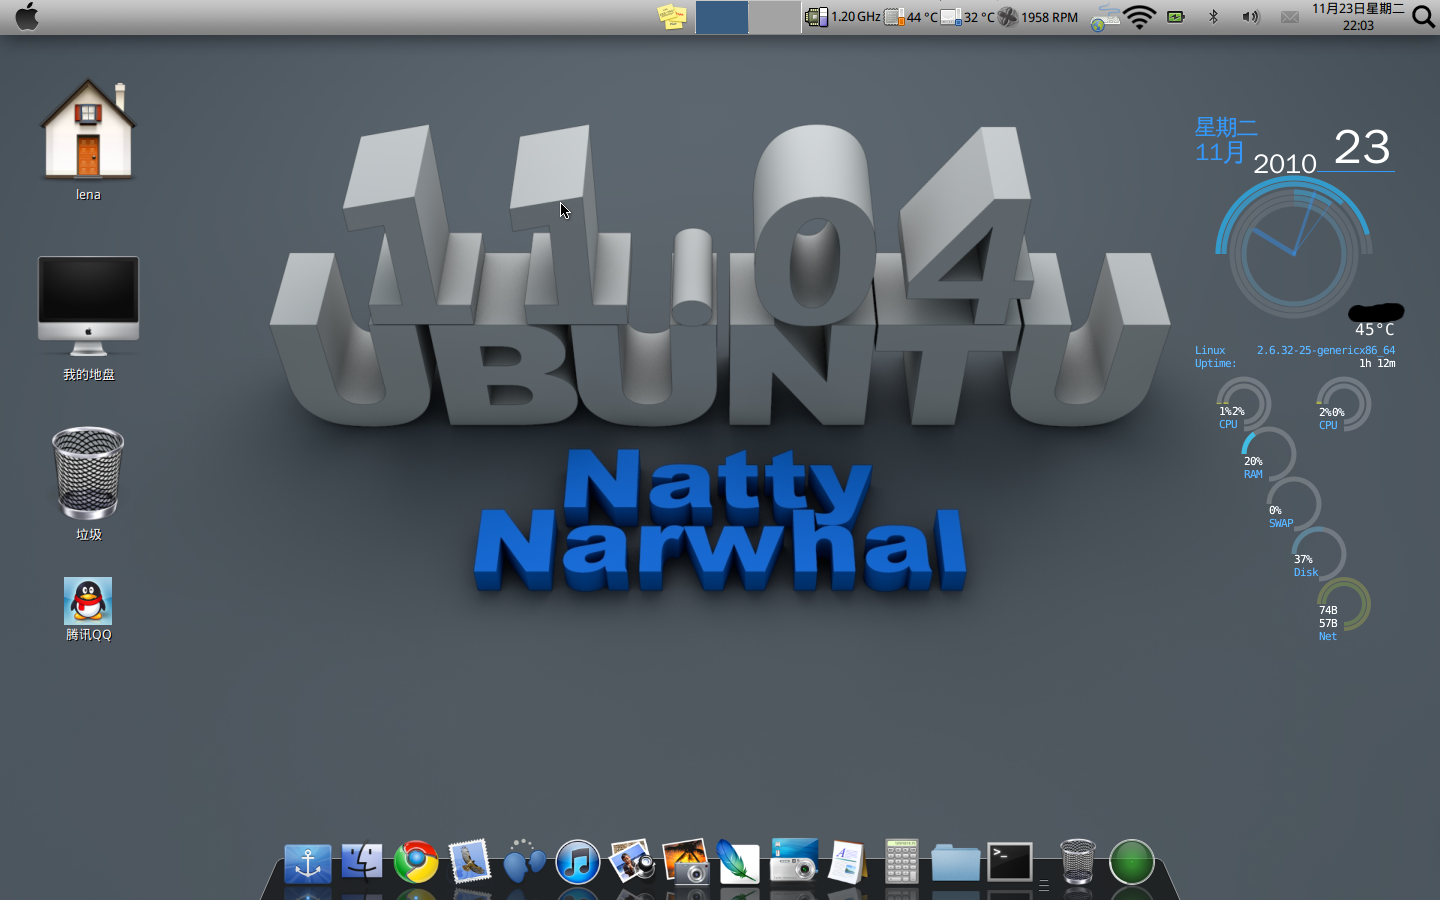Open the palm-sunset camera icon in dock

[x=686, y=861]
